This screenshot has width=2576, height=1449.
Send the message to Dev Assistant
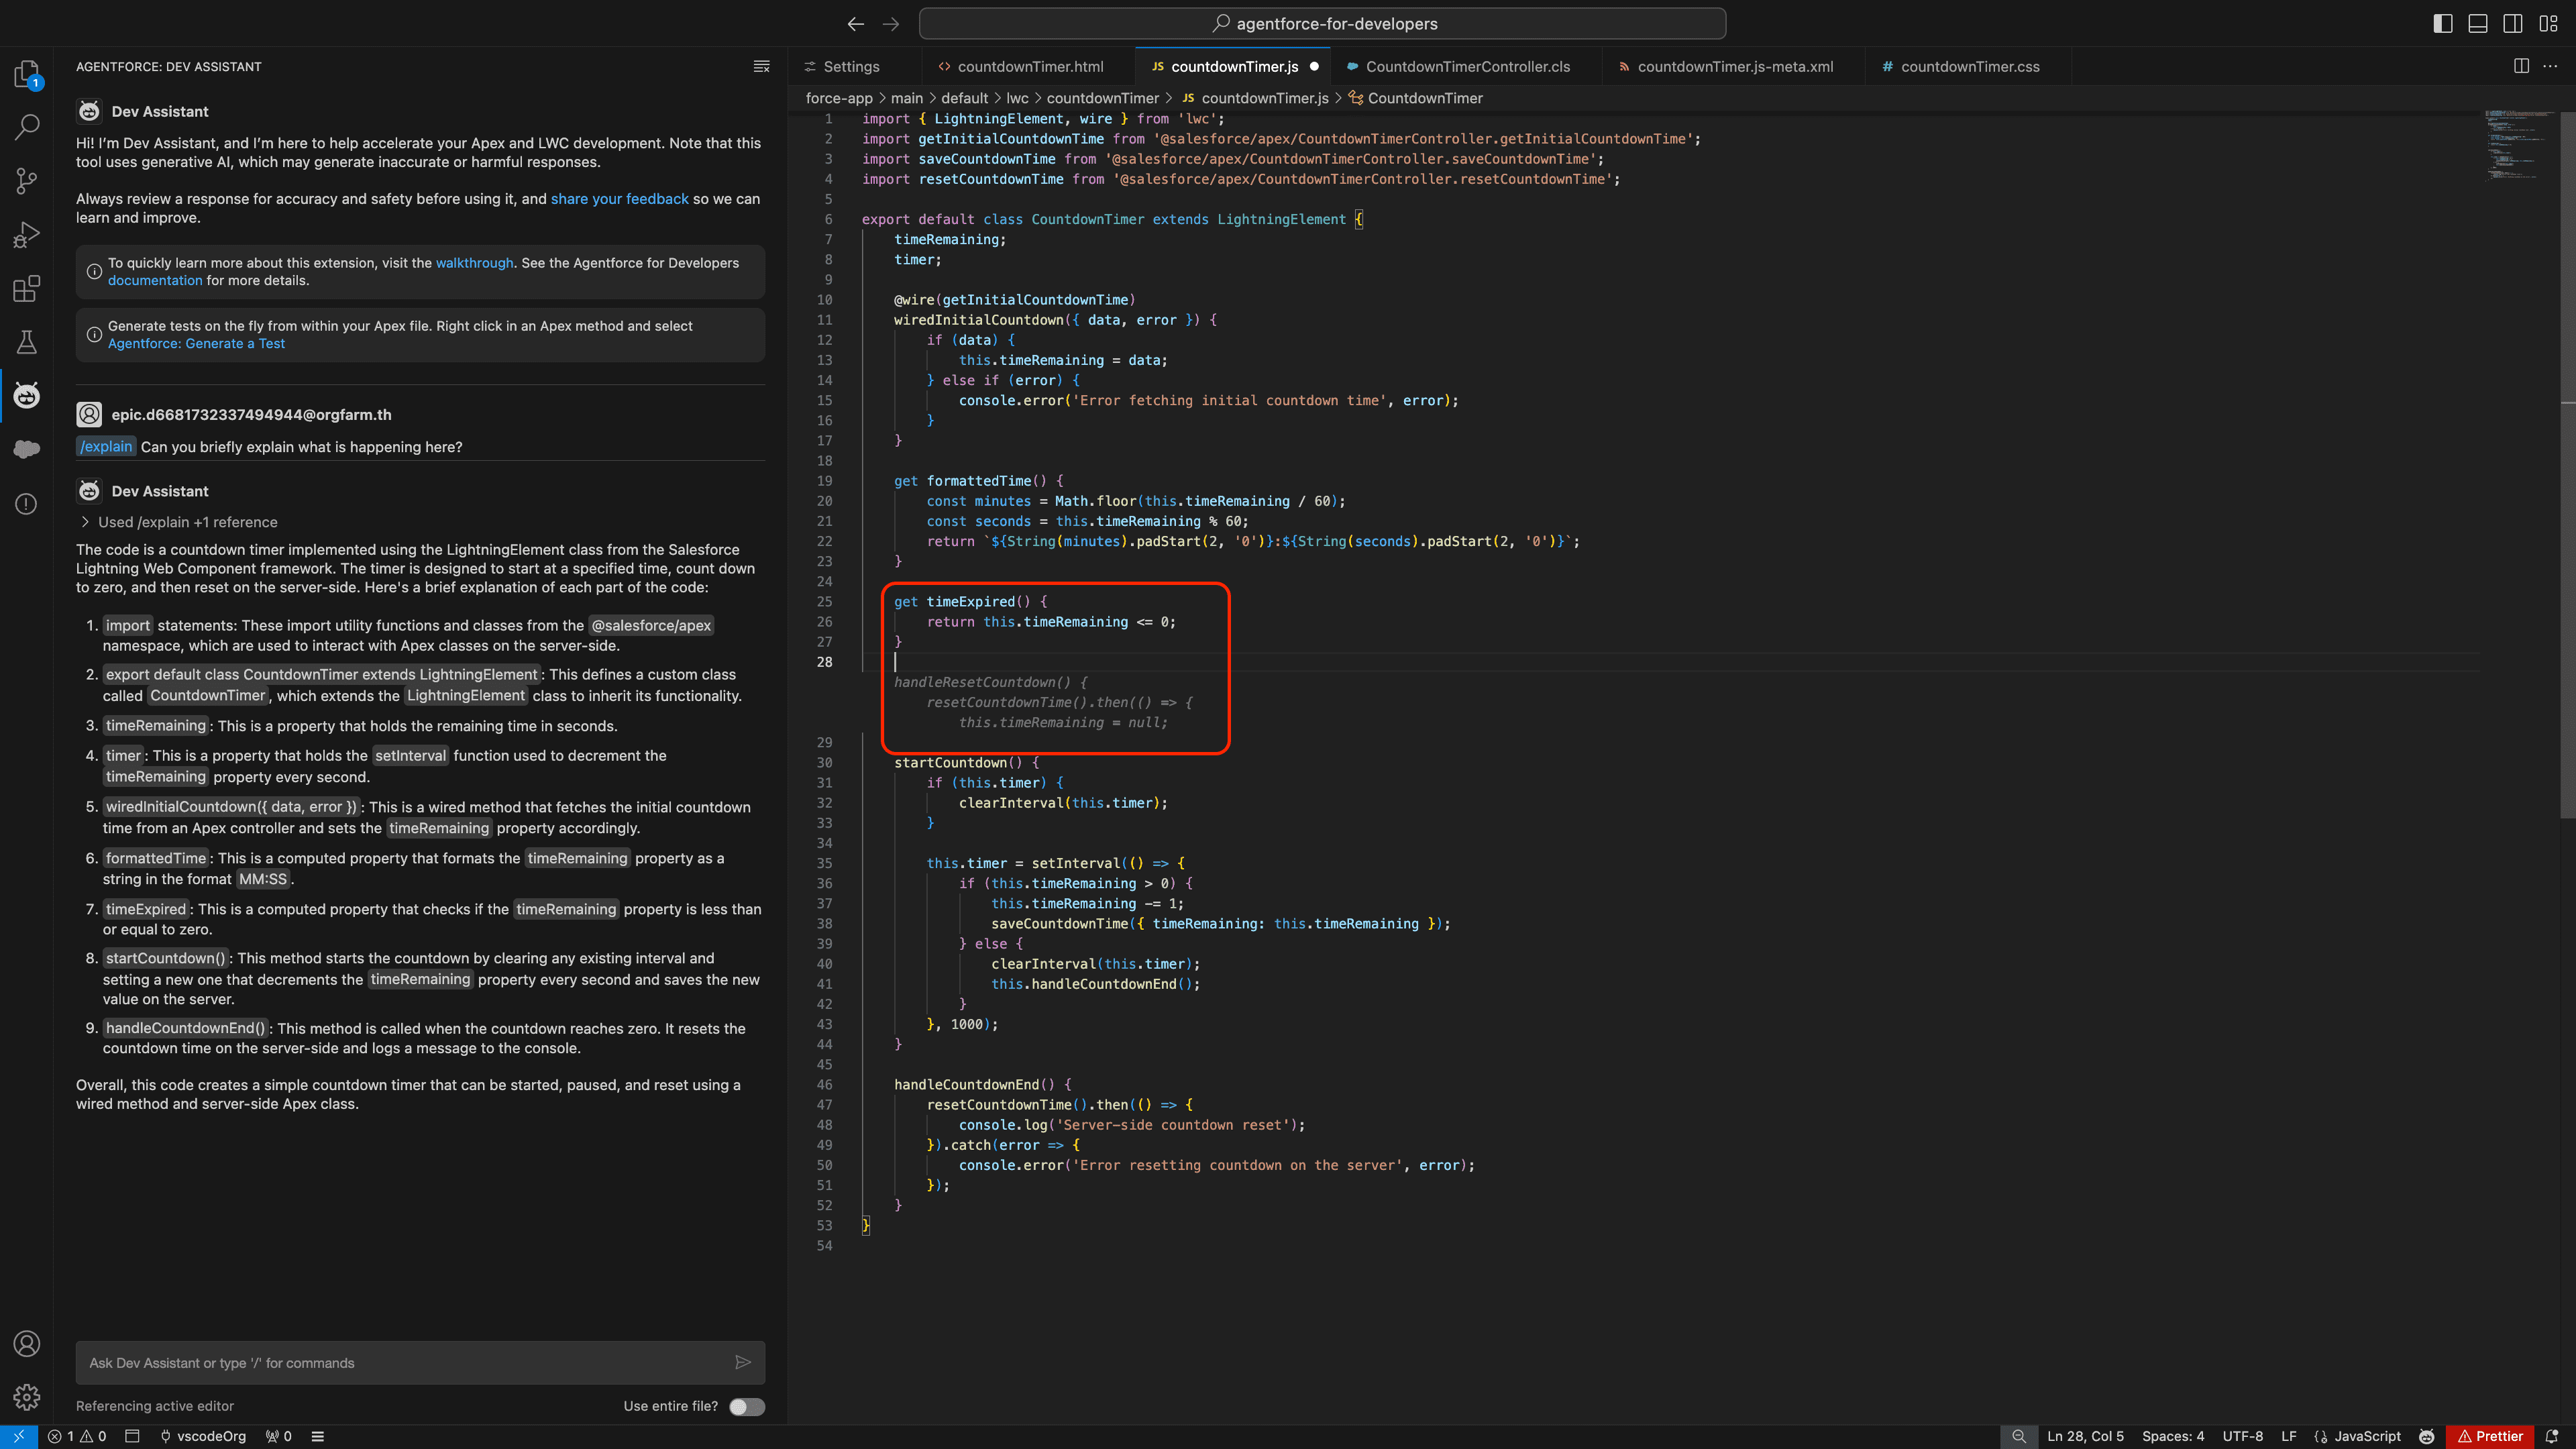point(743,1362)
